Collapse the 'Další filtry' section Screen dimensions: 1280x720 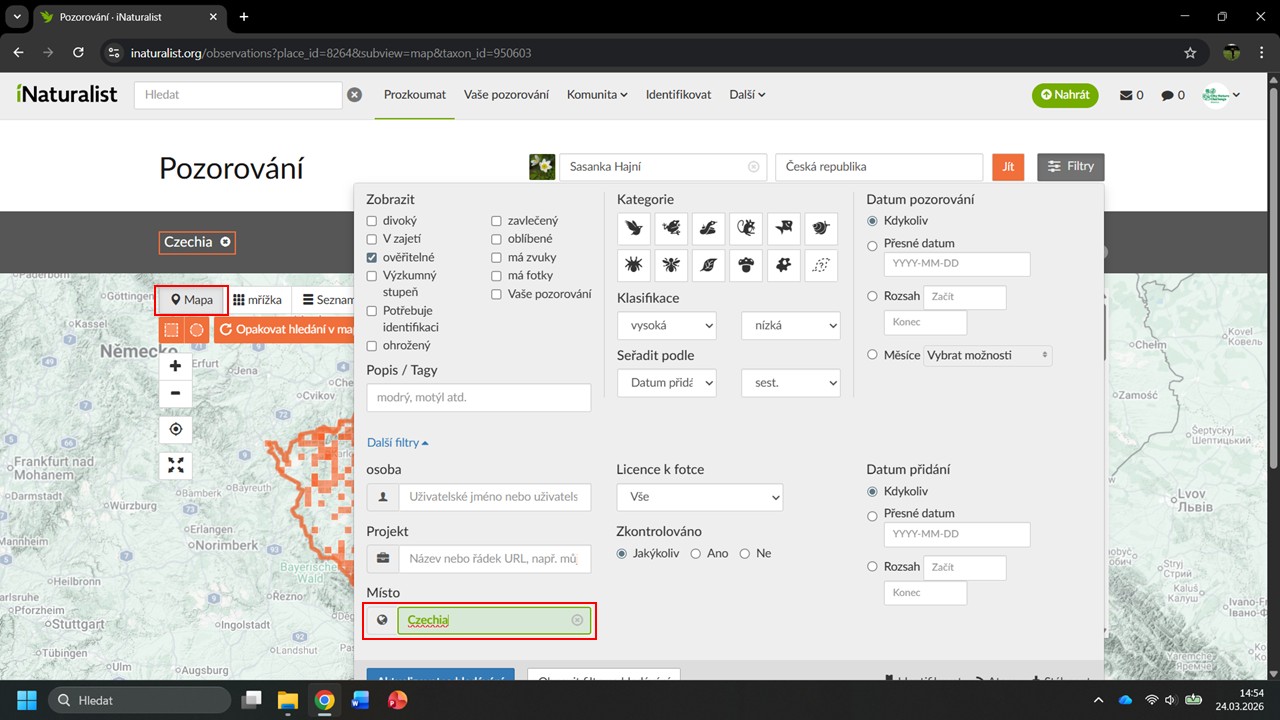coord(397,442)
